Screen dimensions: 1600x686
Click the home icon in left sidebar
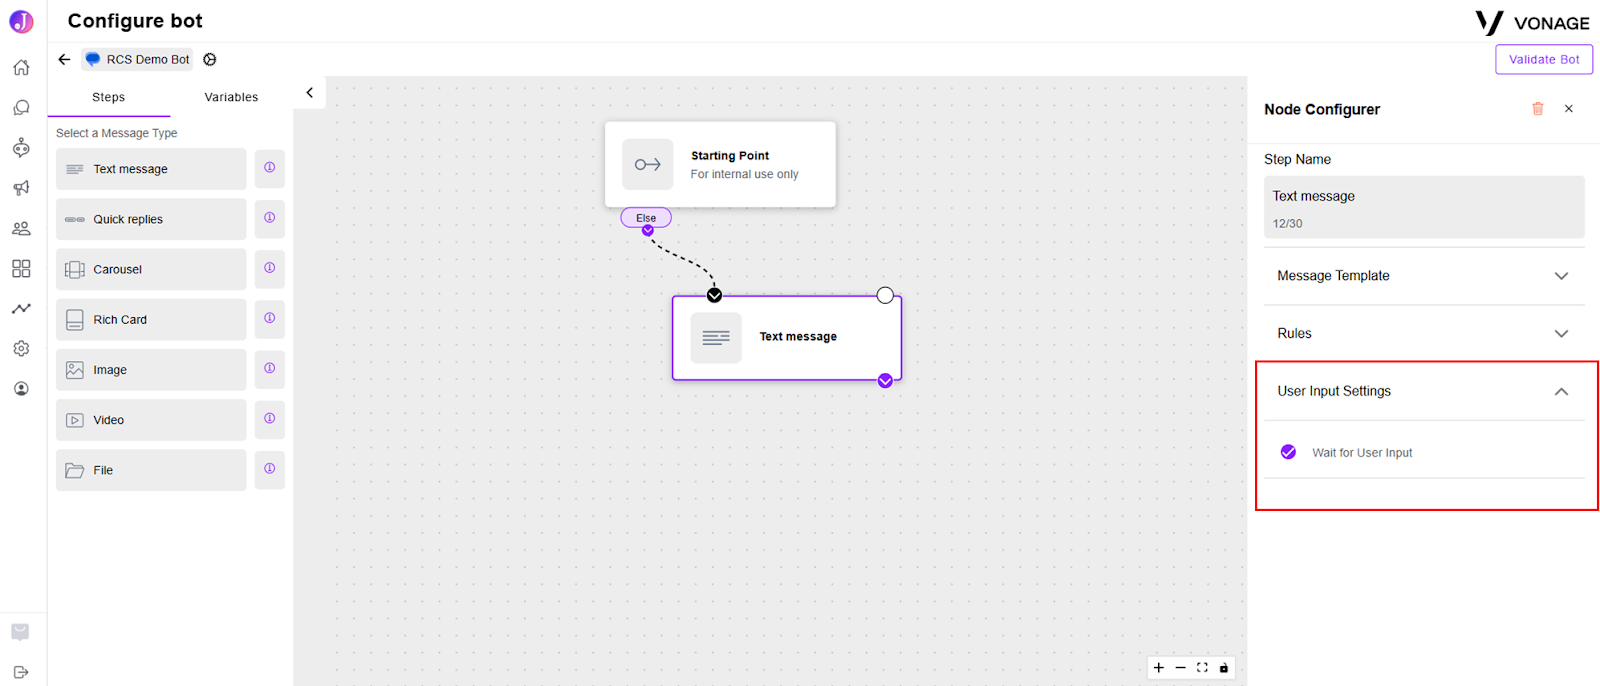pos(21,68)
